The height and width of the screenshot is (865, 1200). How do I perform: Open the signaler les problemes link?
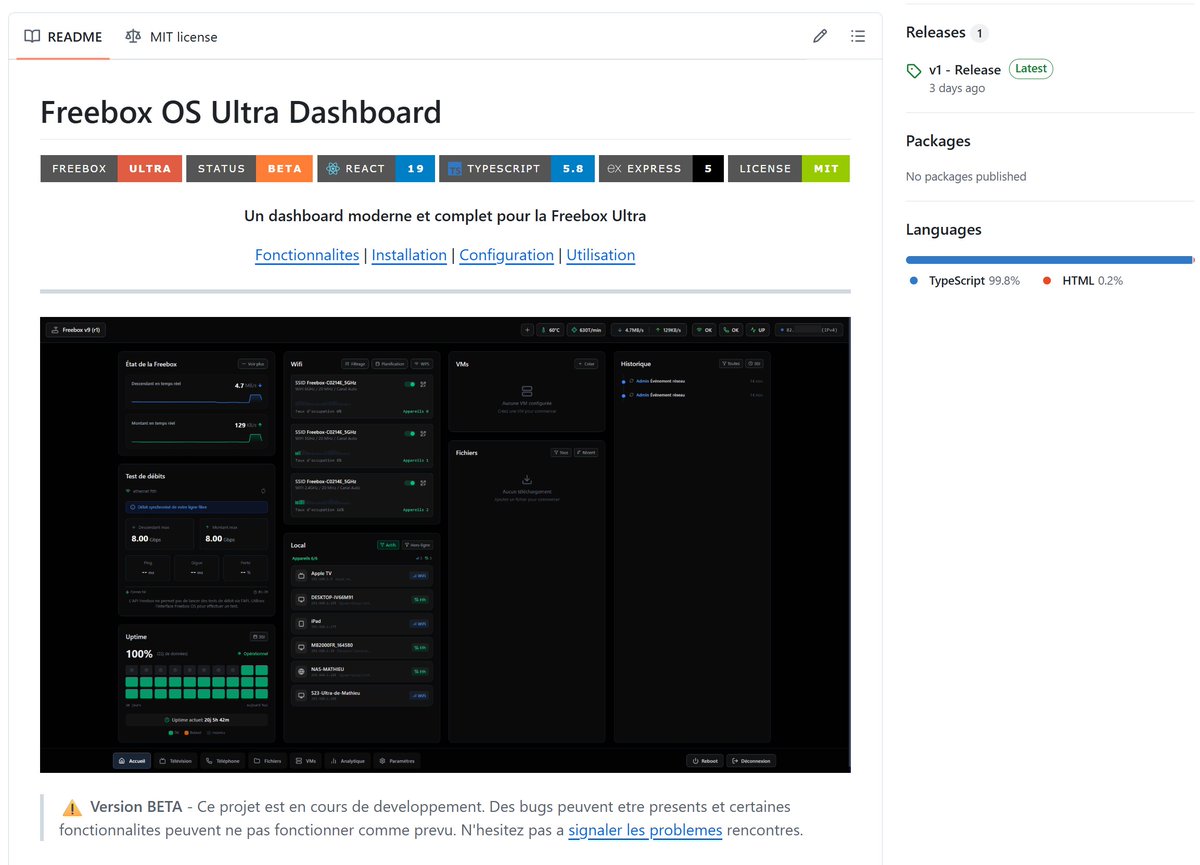coord(645,830)
